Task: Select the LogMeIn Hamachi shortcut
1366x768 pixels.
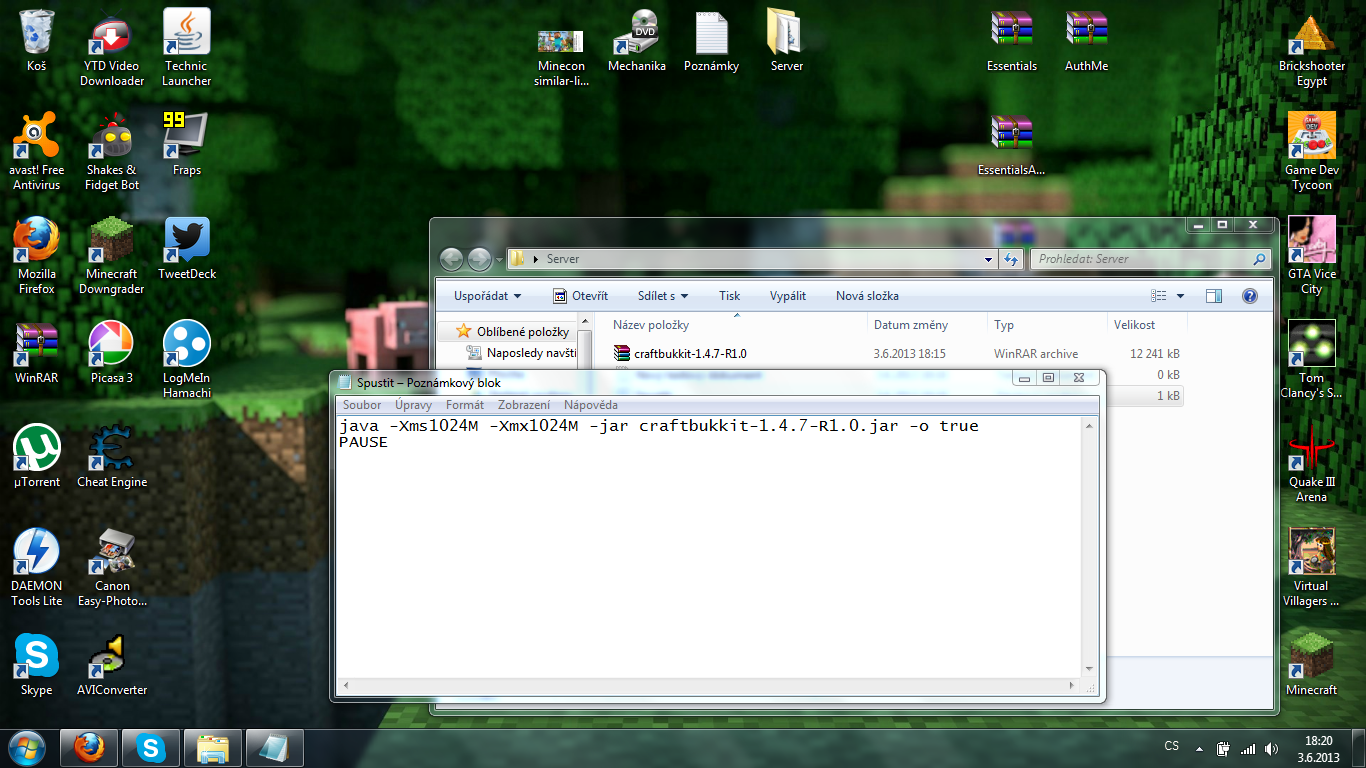Action: [x=186, y=346]
